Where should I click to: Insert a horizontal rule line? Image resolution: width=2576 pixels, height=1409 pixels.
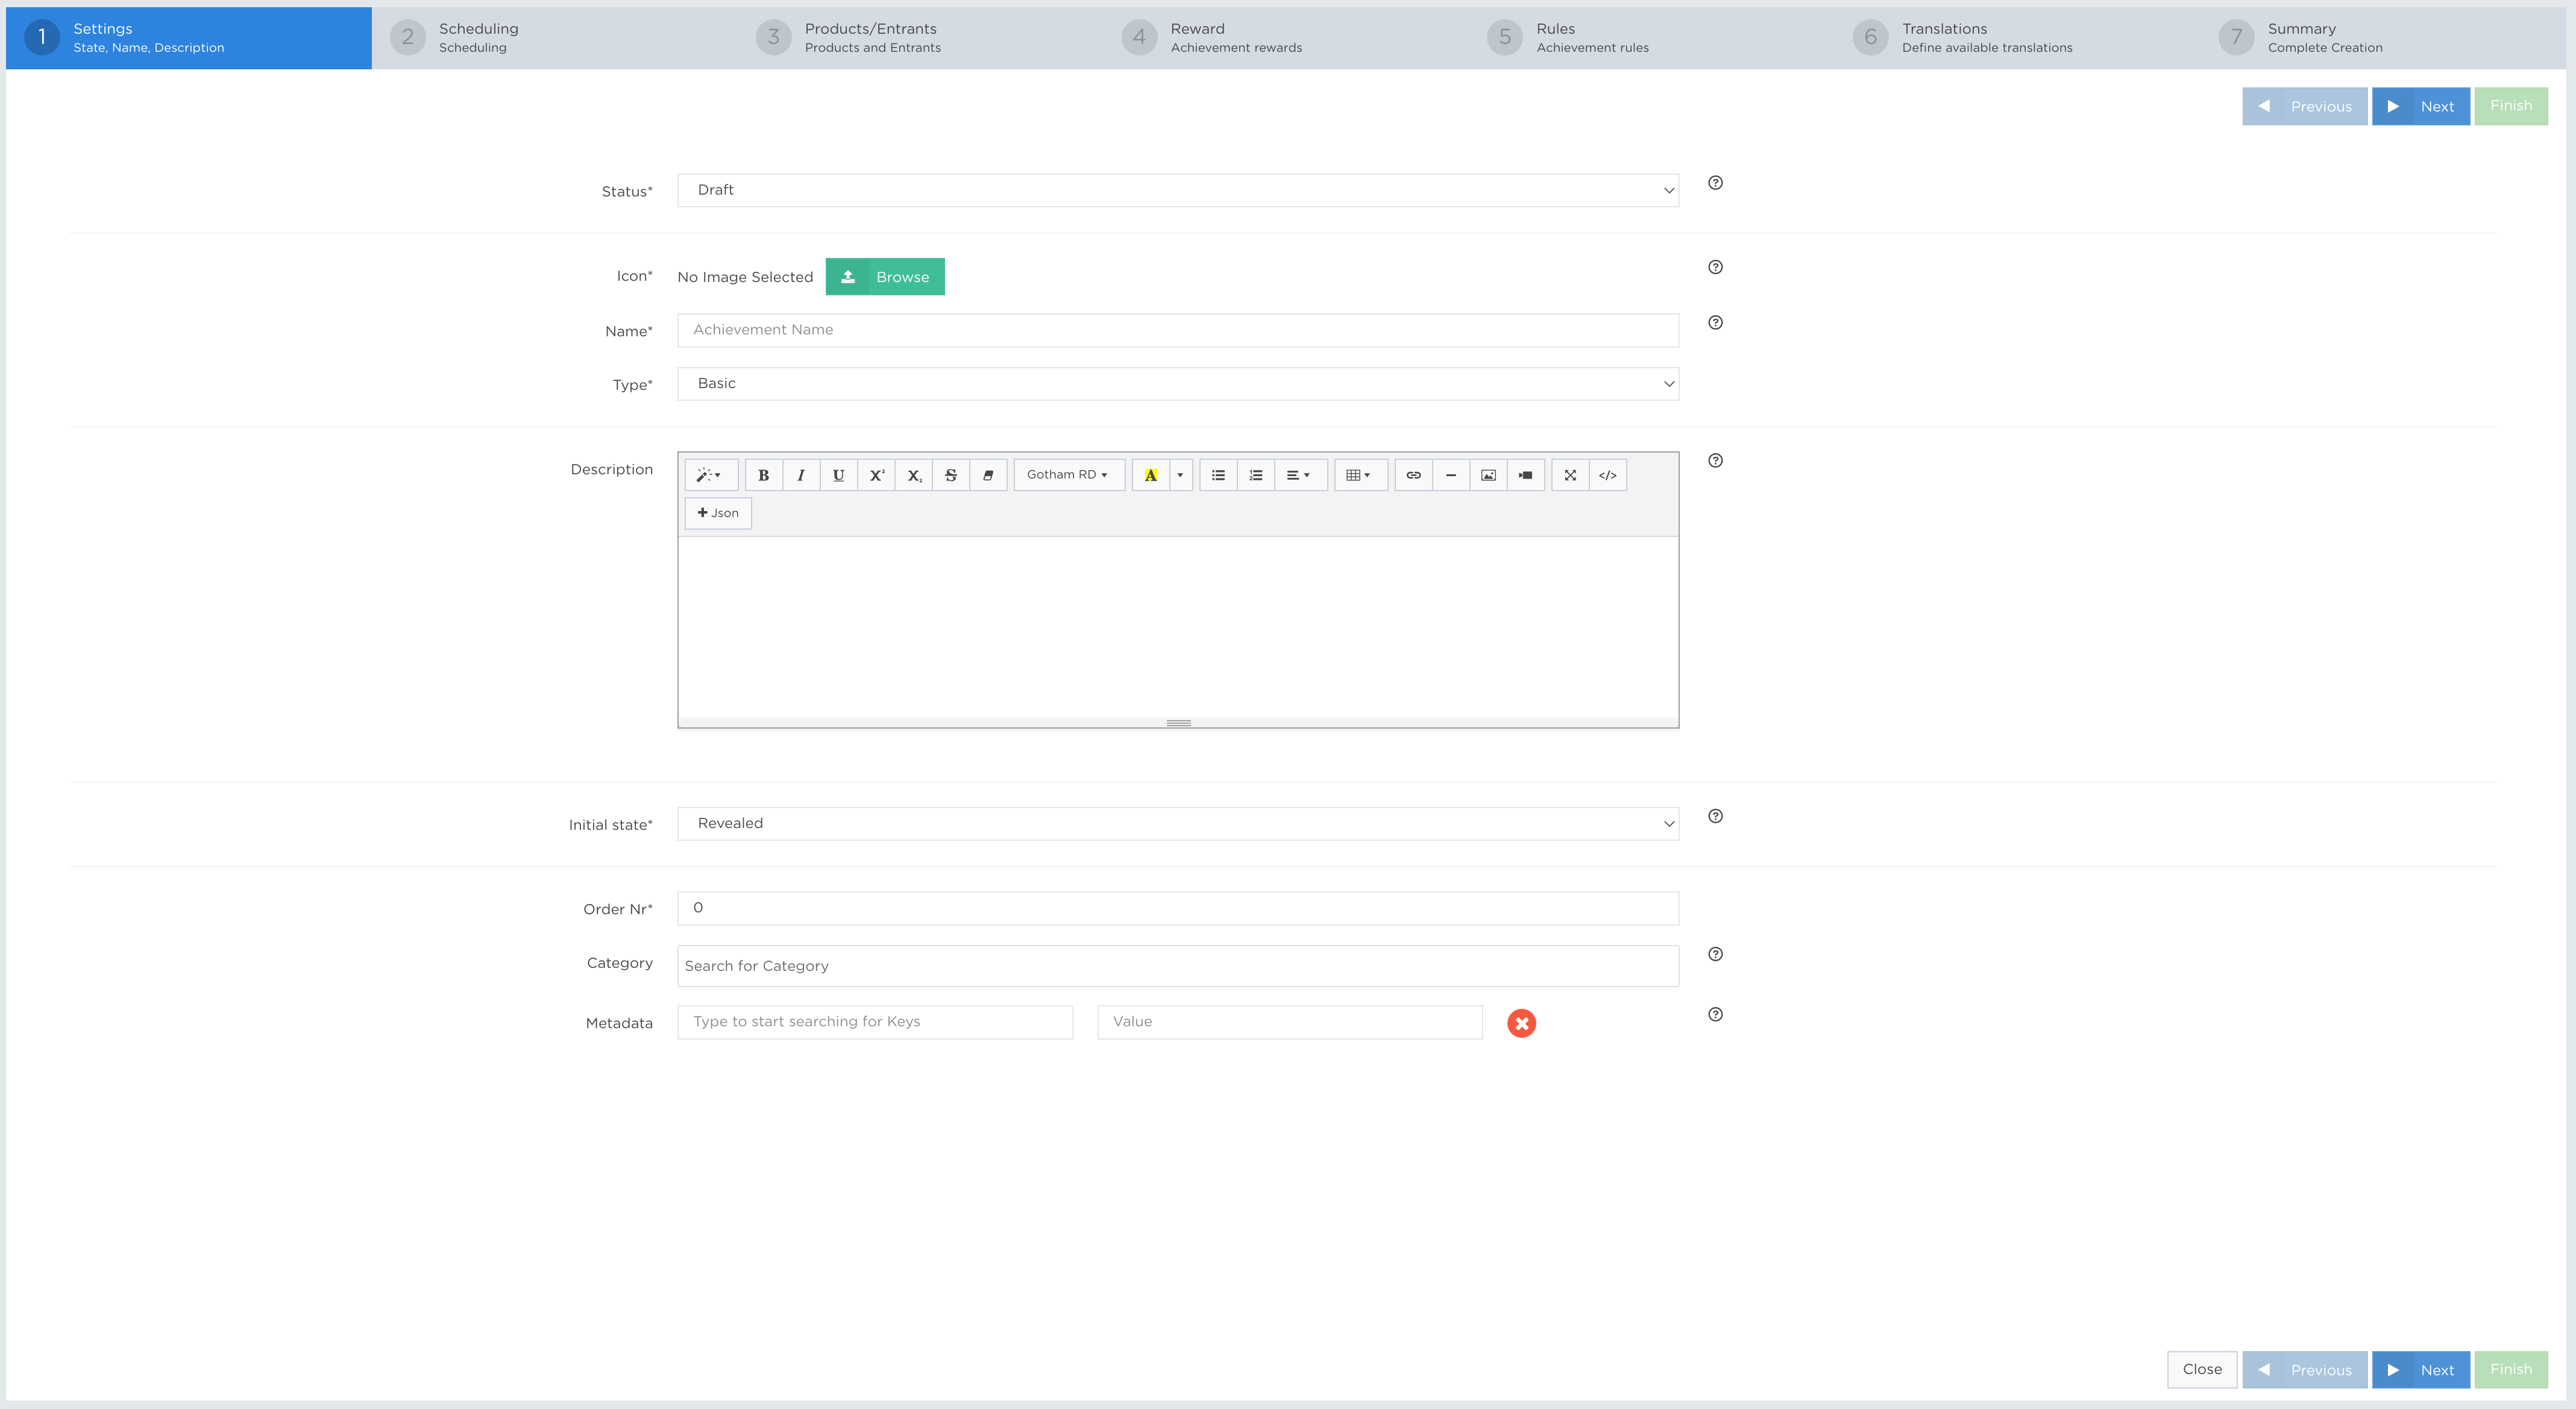click(x=1451, y=475)
